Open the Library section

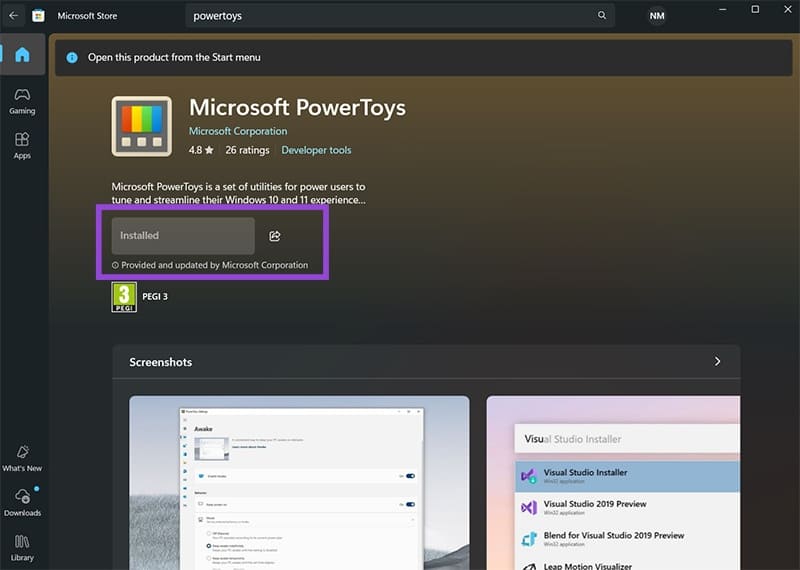click(x=22, y=548)
